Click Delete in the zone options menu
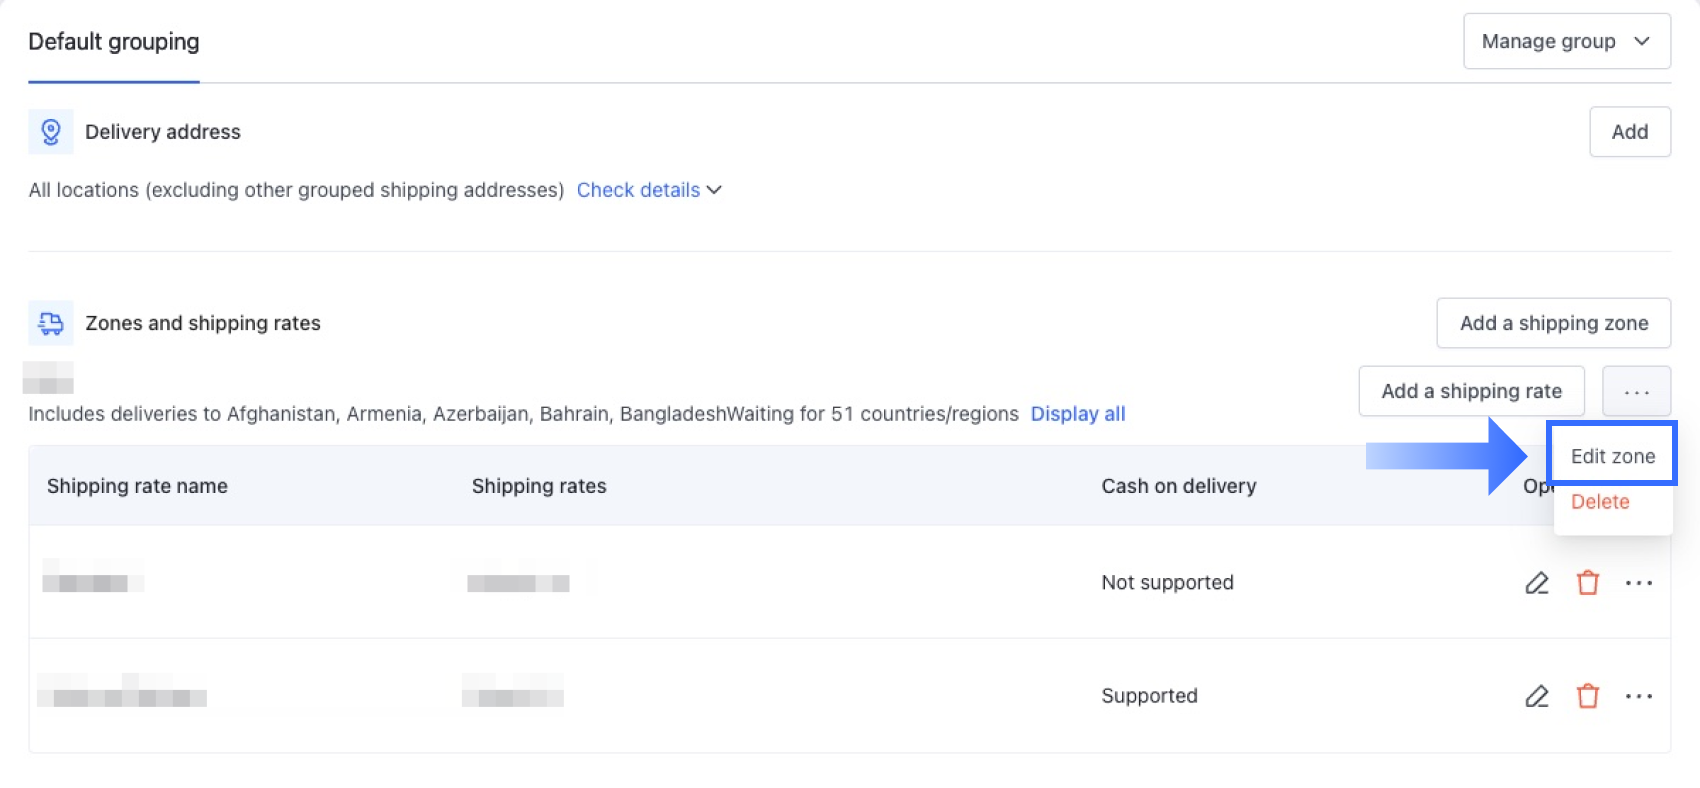Viewport: 1700px width, 788px height. [1600, 502]
